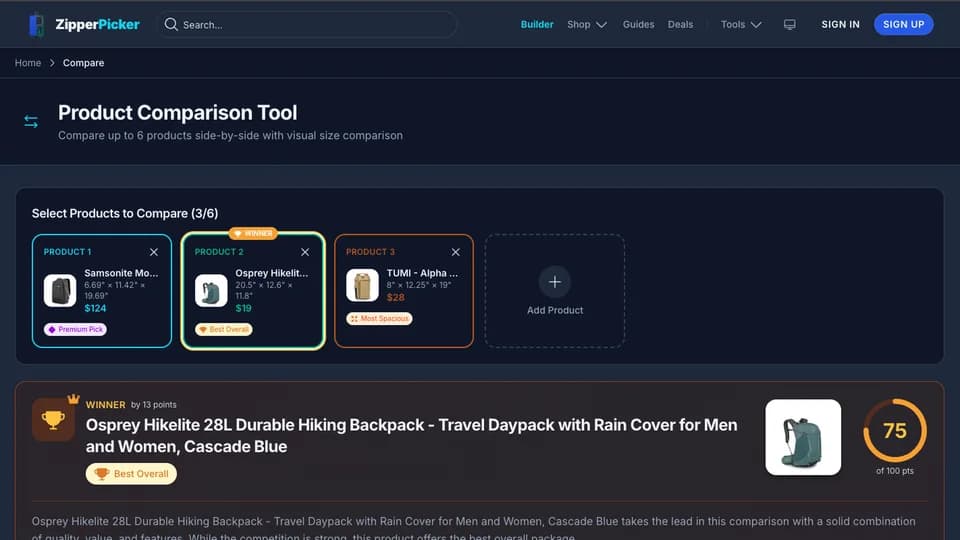This screenshot has width=960, height=540.
Task: Remove Product 1 Samsonite with X
Action: [x=154, y=252]
